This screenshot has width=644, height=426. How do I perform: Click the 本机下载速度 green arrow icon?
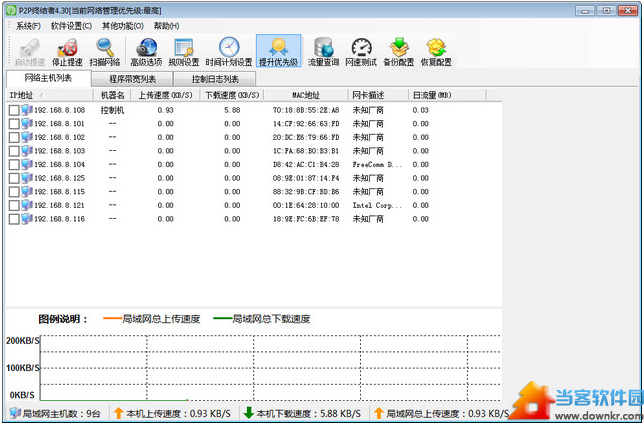pyautogui.click(x=248, y=413)
